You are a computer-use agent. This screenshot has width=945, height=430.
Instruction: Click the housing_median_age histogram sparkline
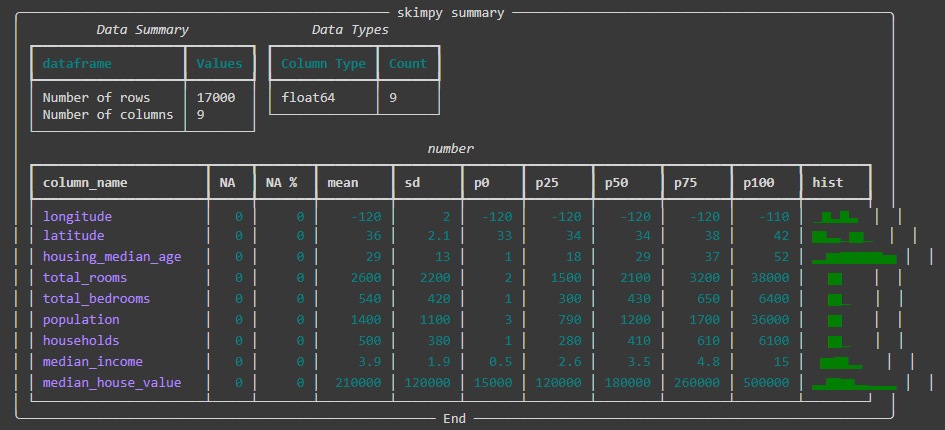pos(854,258)
